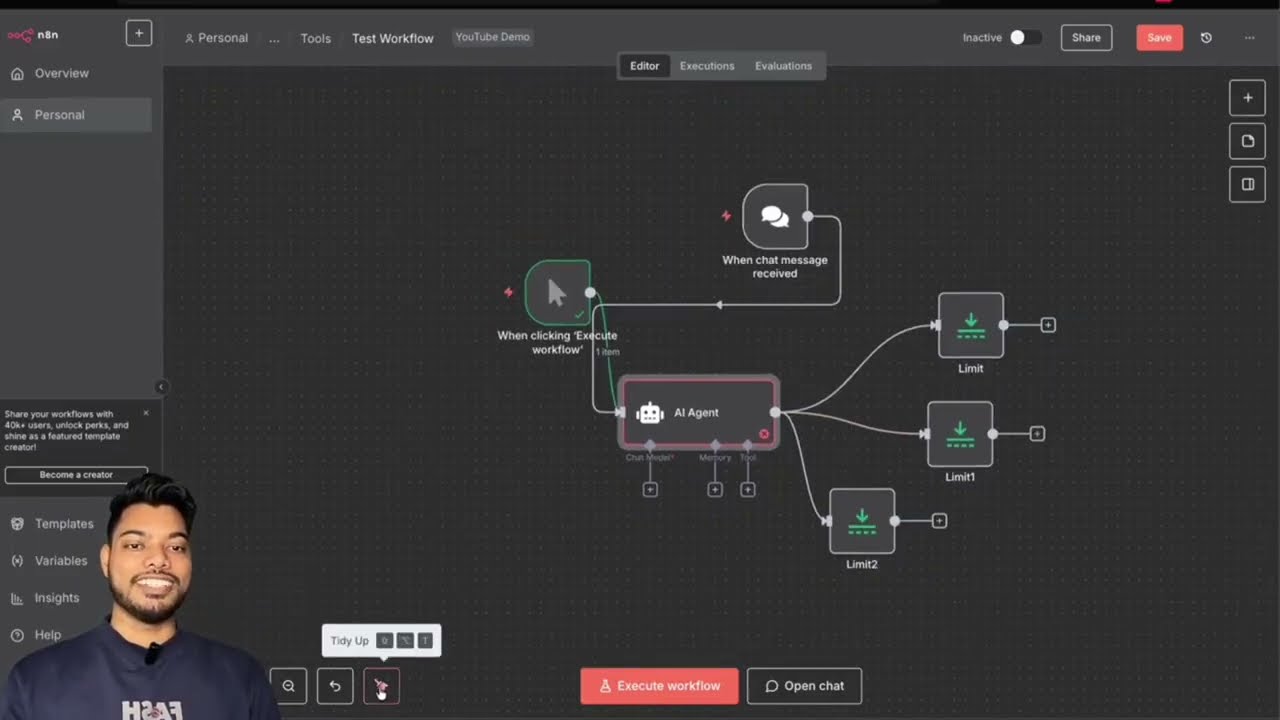
Task: Click the YouTube Demo tag
Action: (x=493, y=37)
